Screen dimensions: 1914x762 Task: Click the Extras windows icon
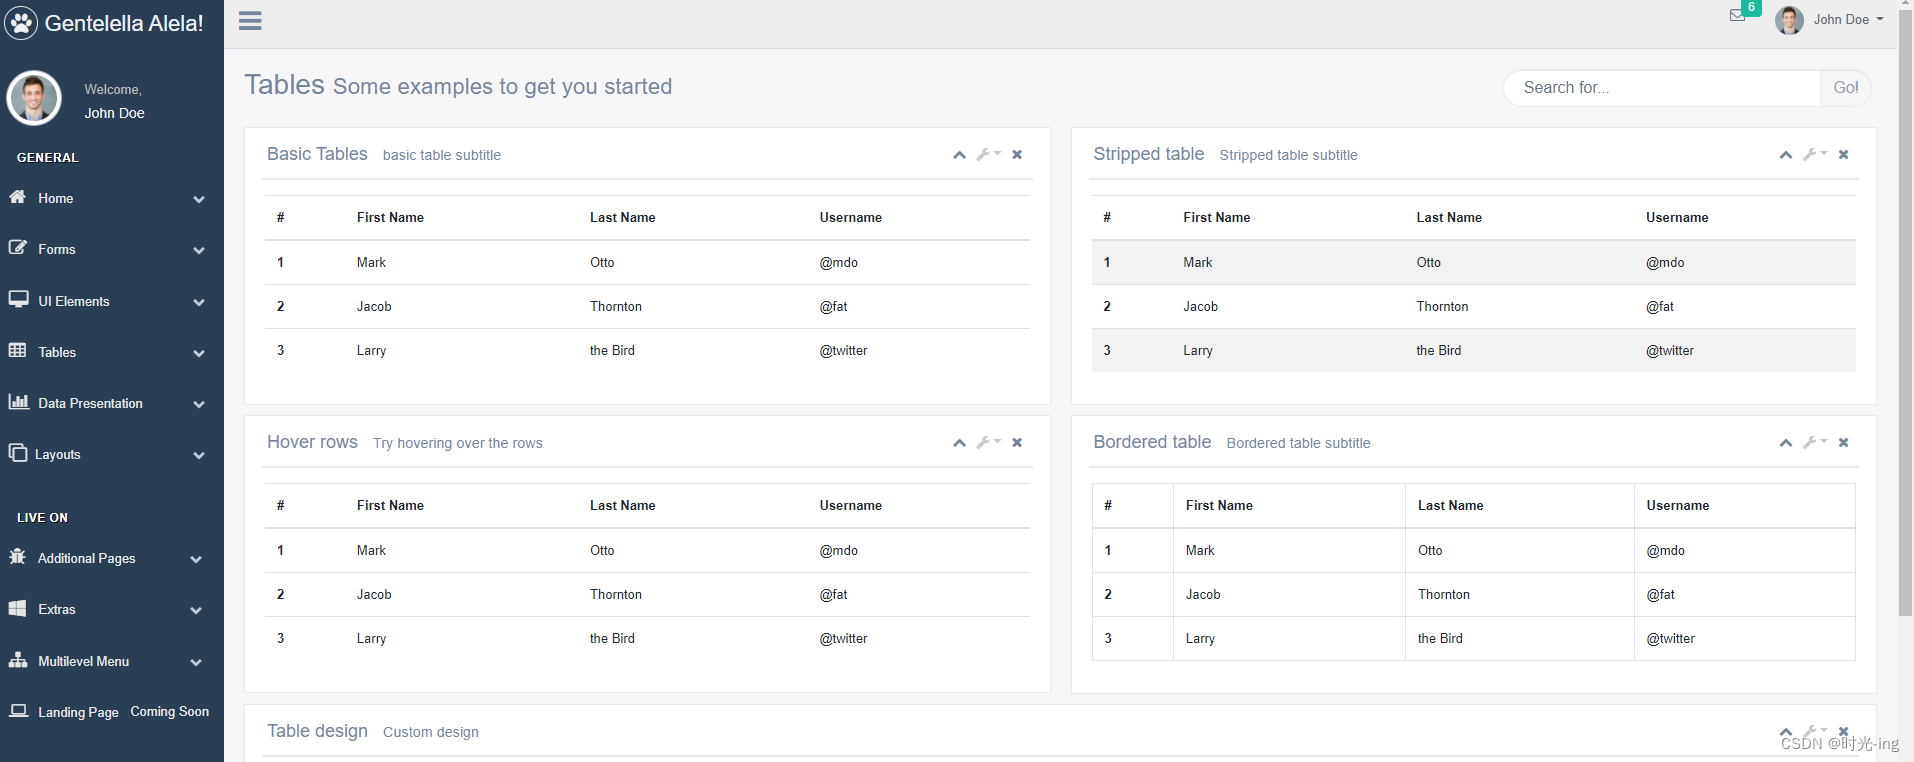coord(17,608)
